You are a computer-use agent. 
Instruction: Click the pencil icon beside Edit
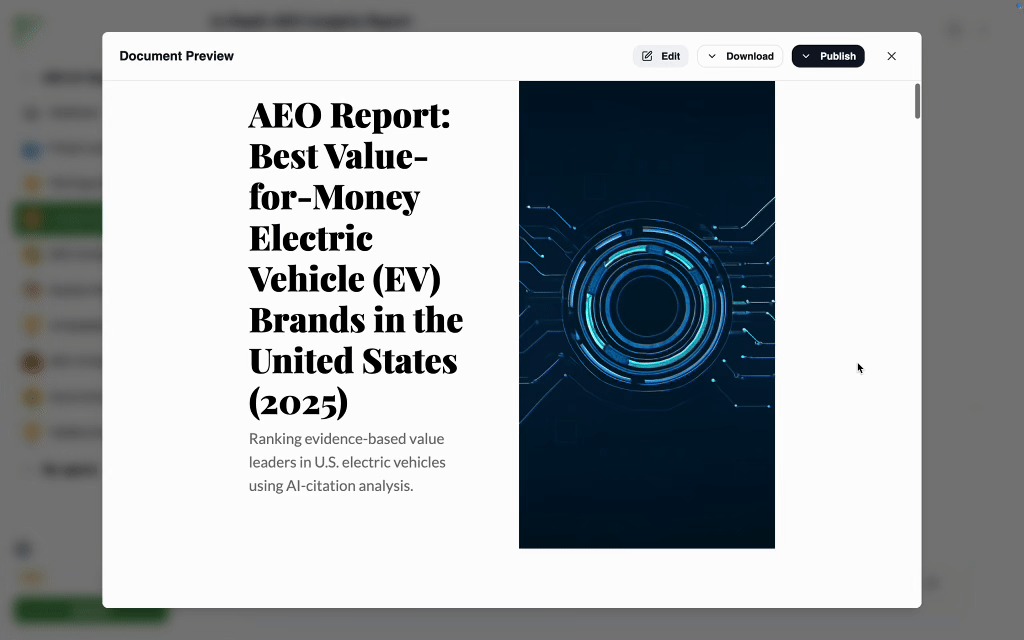pyautogui.click(x=647, y=56)
